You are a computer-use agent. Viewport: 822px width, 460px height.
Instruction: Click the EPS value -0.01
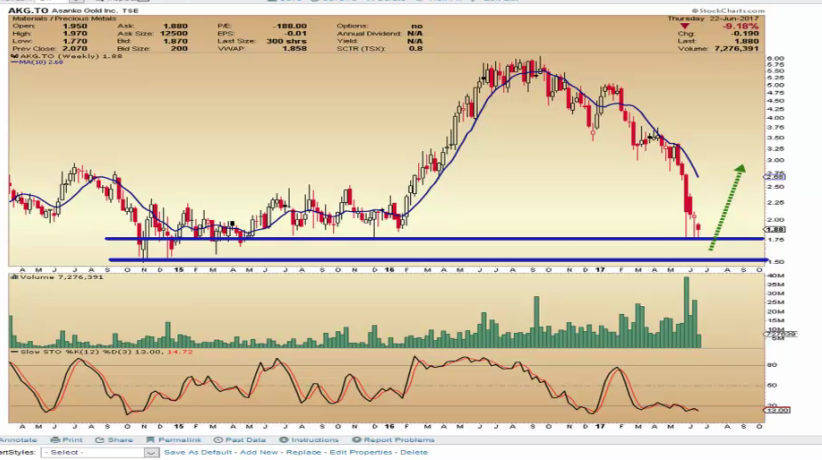click(296, 33)
